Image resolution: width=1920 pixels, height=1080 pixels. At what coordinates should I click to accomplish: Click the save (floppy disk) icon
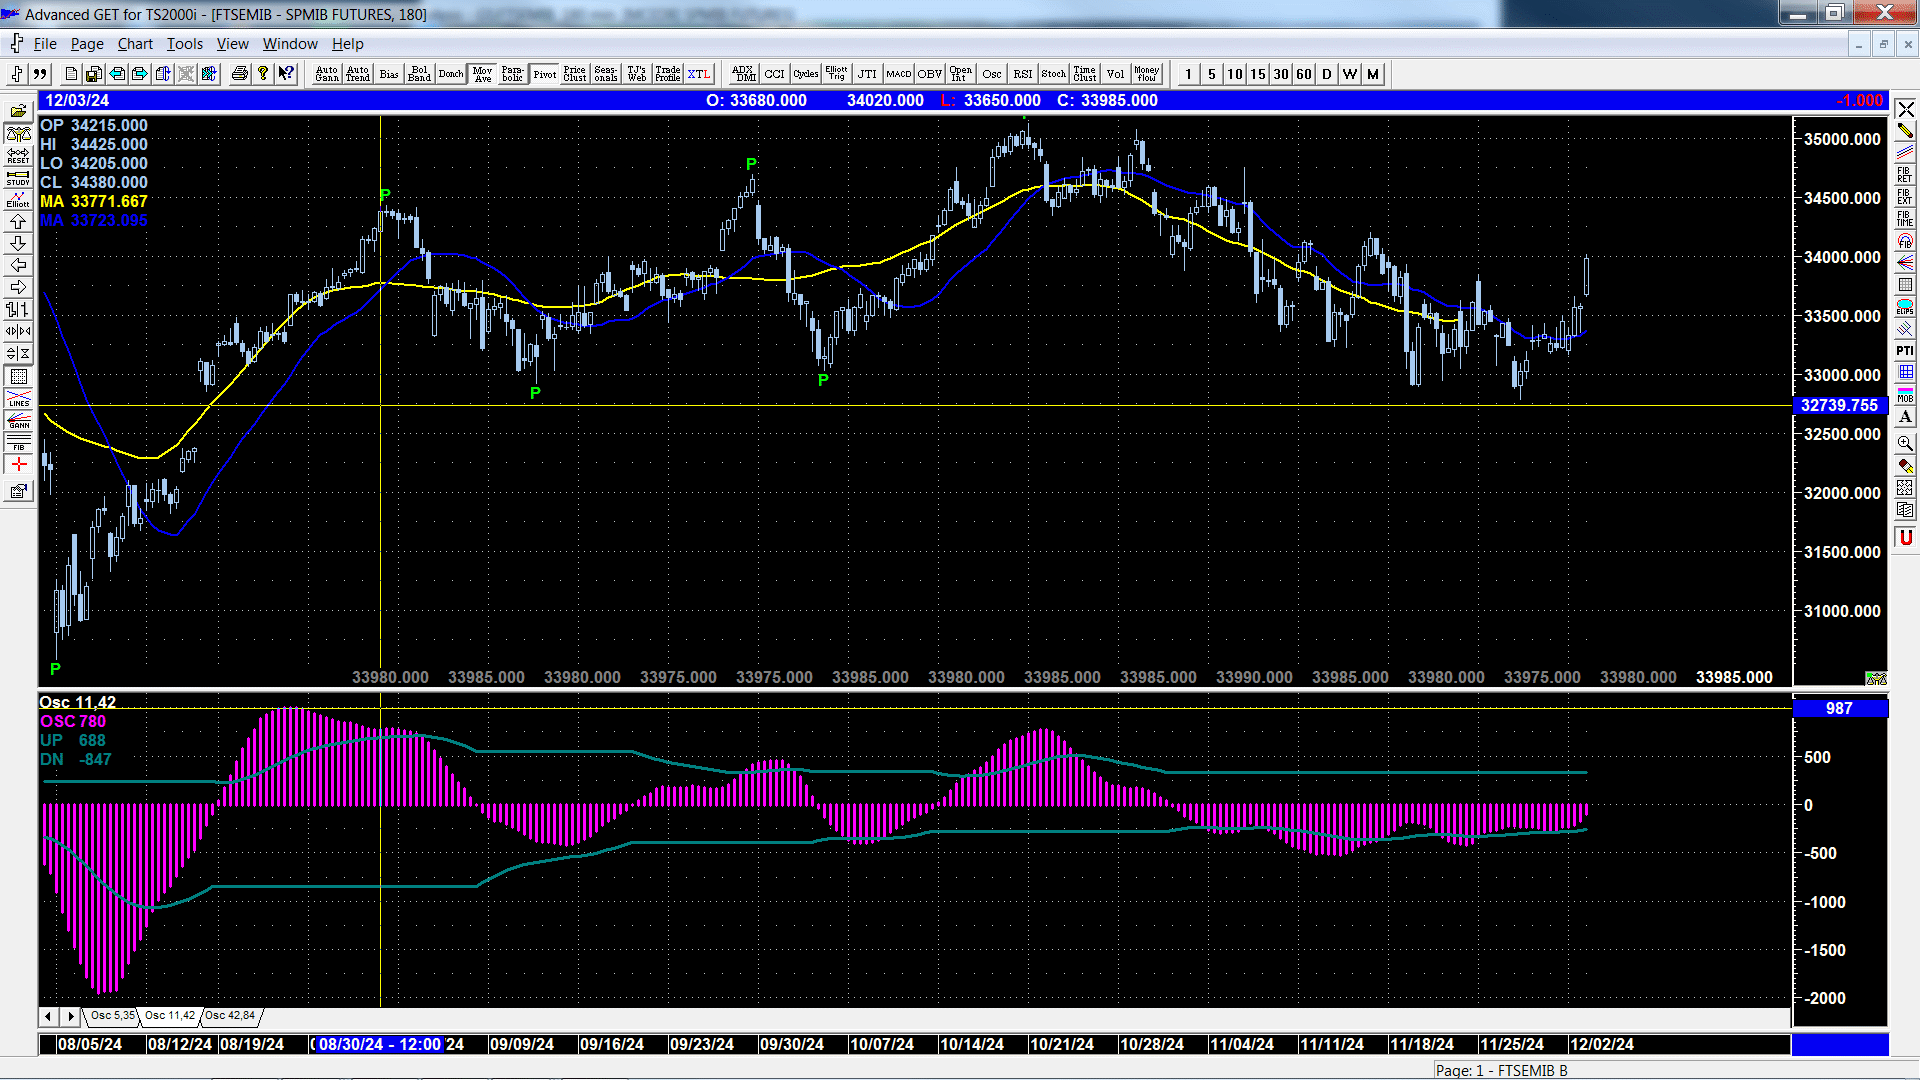pos(93,74)
